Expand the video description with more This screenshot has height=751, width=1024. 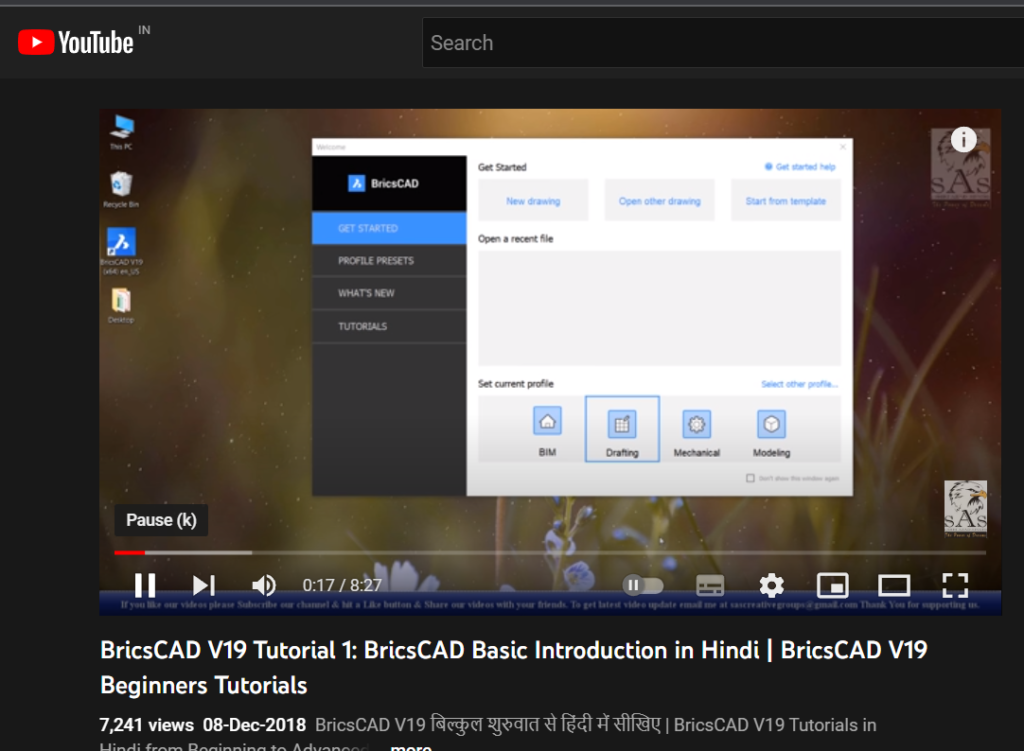[x=409, y=746]
